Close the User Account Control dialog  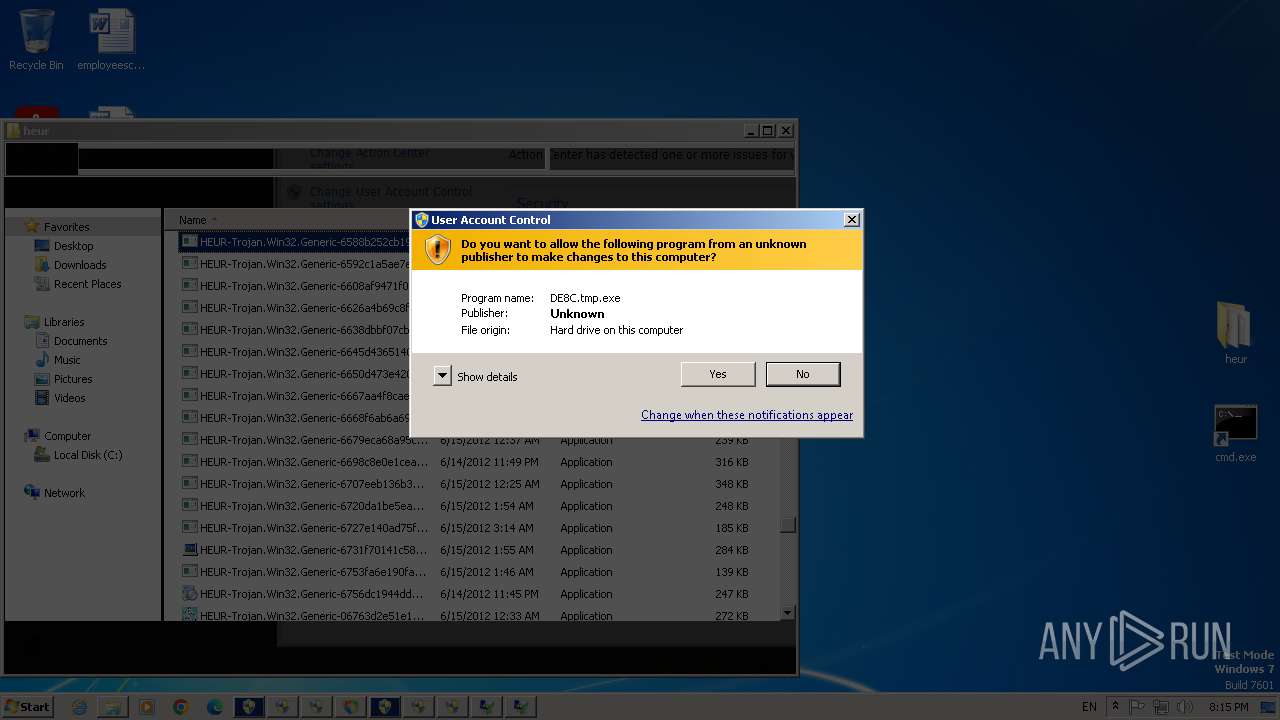852,220
